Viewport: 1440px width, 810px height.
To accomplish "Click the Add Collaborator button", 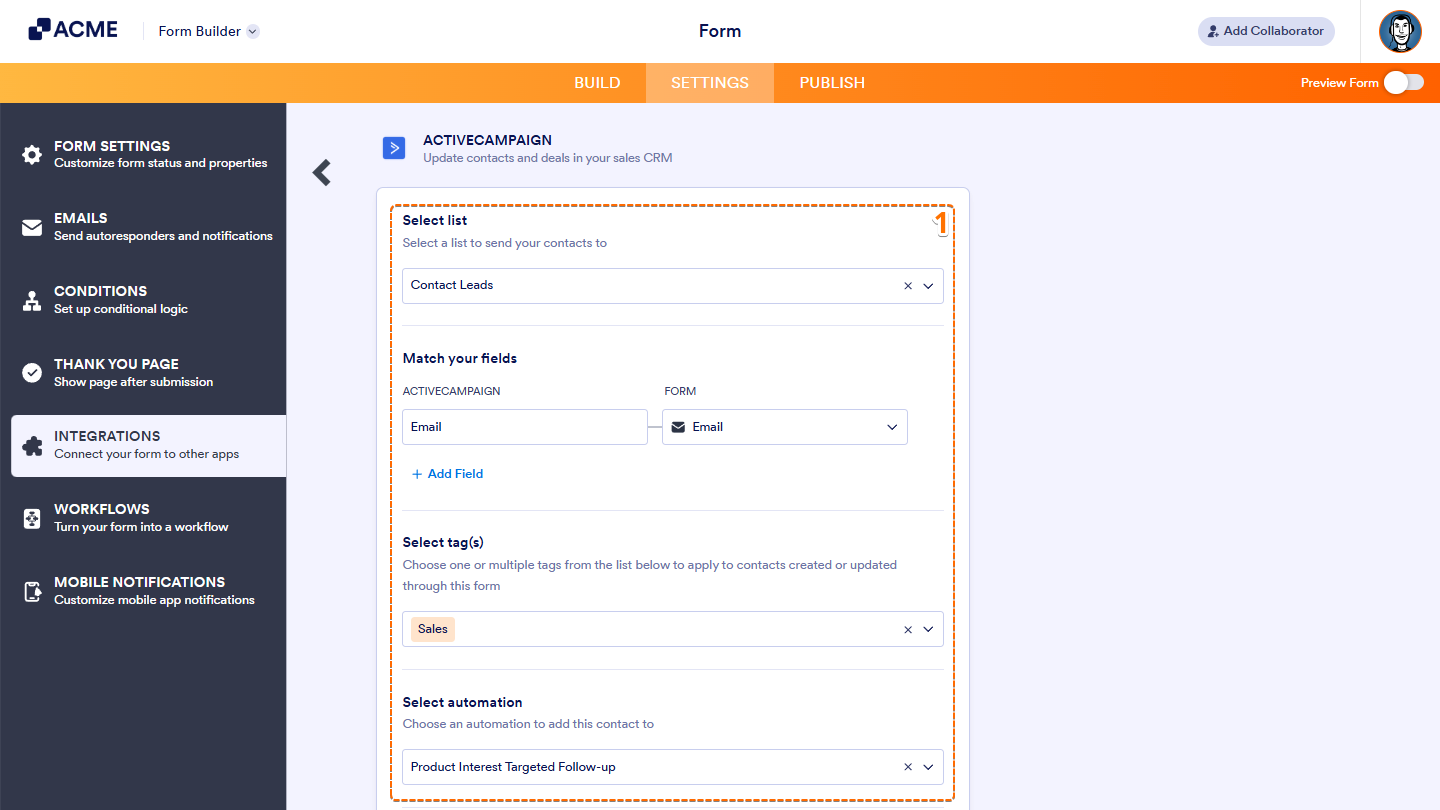I will pyautogui.click(x=1266, y=31).
